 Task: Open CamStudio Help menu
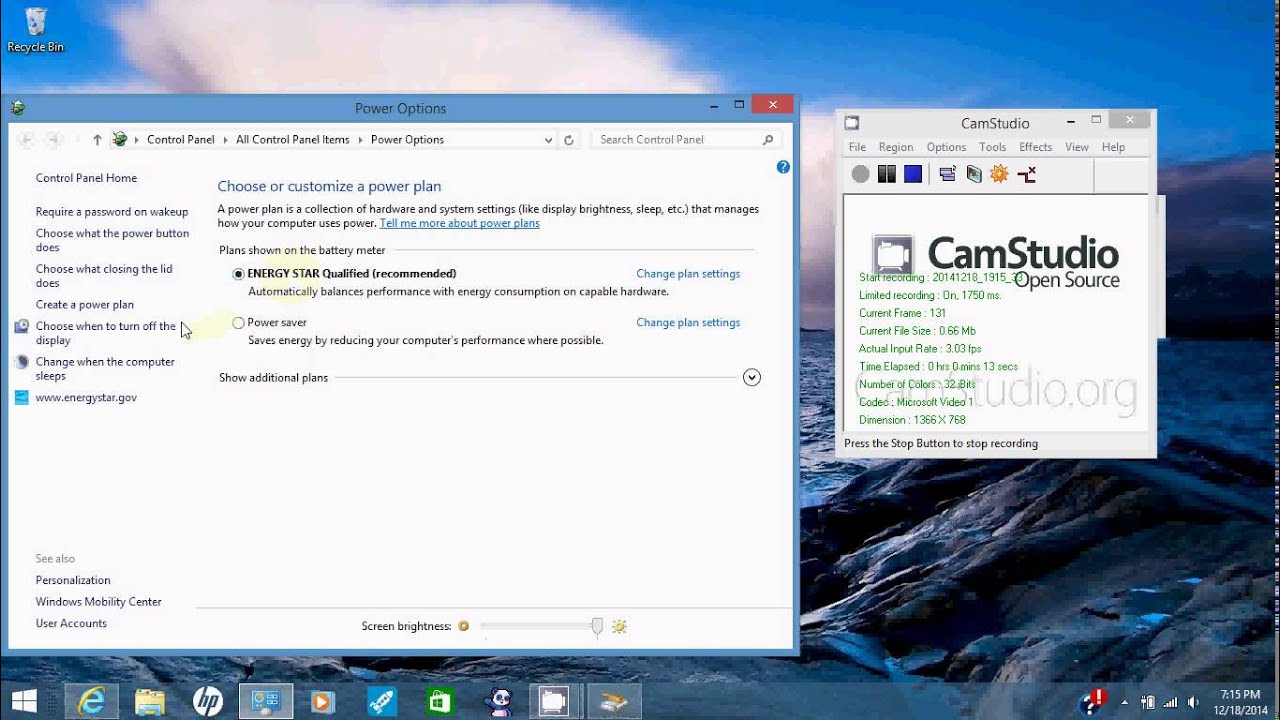[x=1113, y=147]
